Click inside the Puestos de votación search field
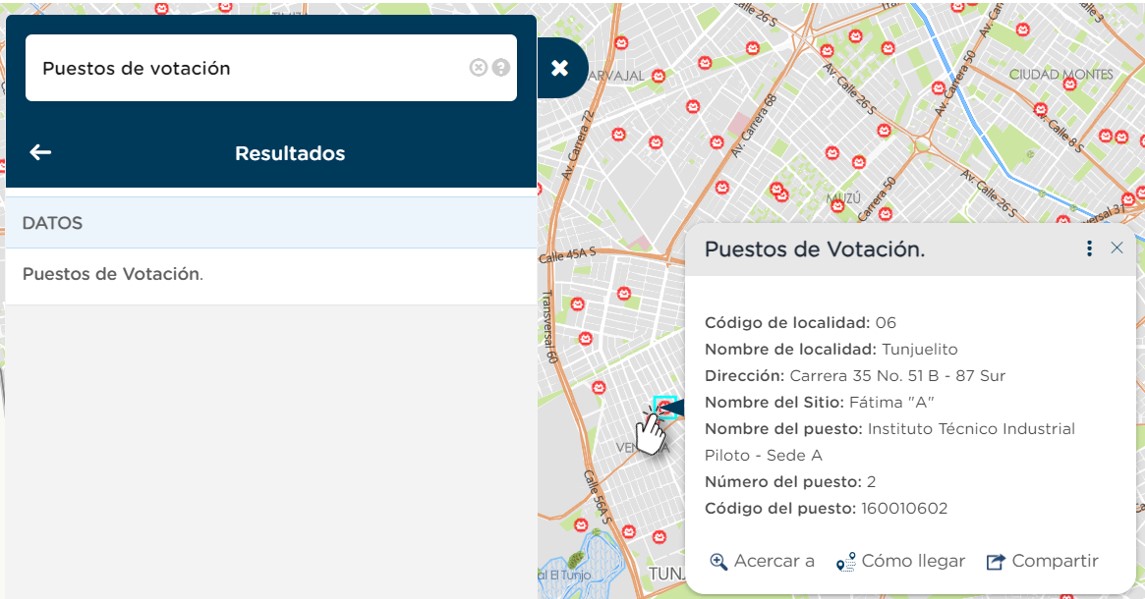Viewport: 1145px width, 599px height. tap(250, 67)
